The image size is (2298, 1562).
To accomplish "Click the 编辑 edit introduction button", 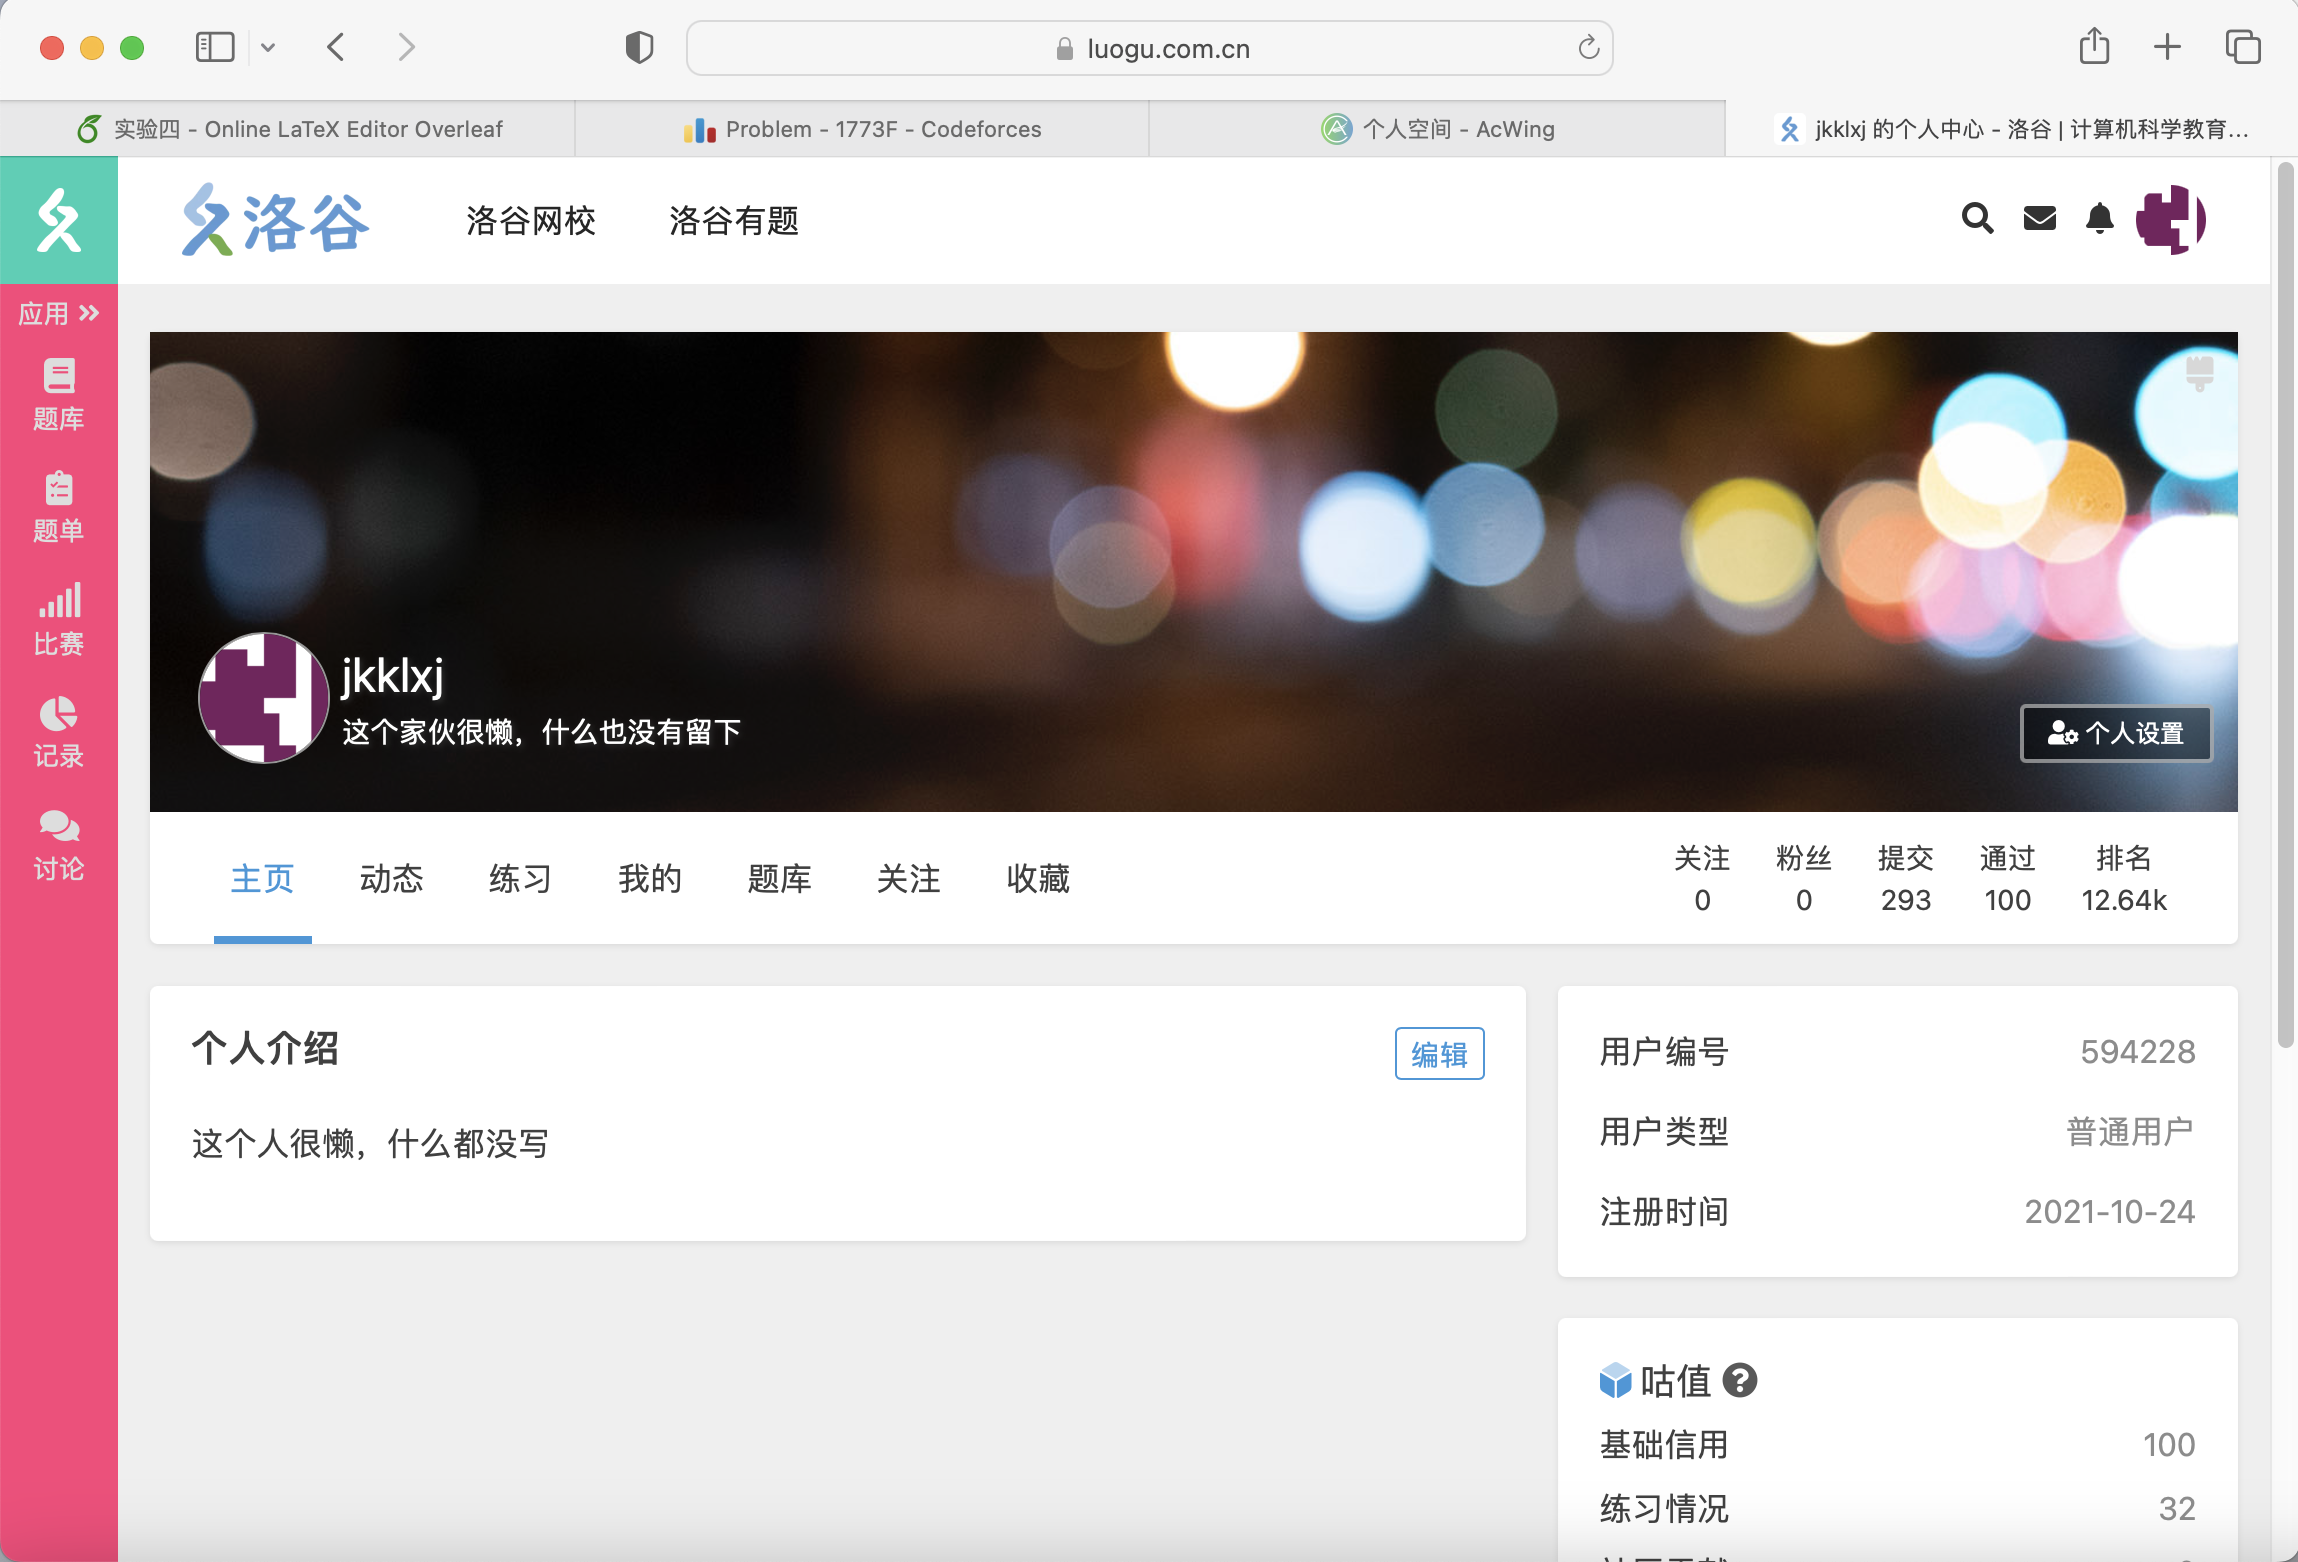I will (1439, 1054).
